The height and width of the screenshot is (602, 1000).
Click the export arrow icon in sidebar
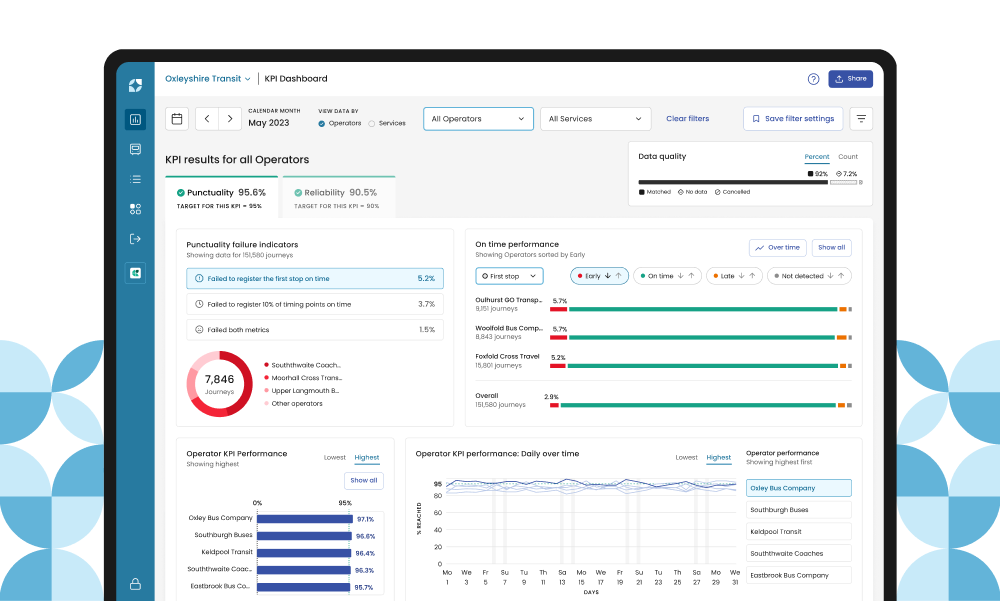coord(135,239)
